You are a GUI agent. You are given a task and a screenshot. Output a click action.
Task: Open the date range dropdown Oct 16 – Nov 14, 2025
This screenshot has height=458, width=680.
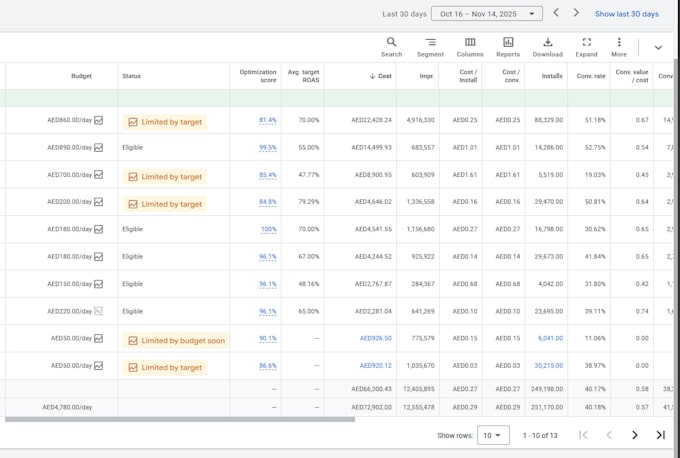(487, 14)
